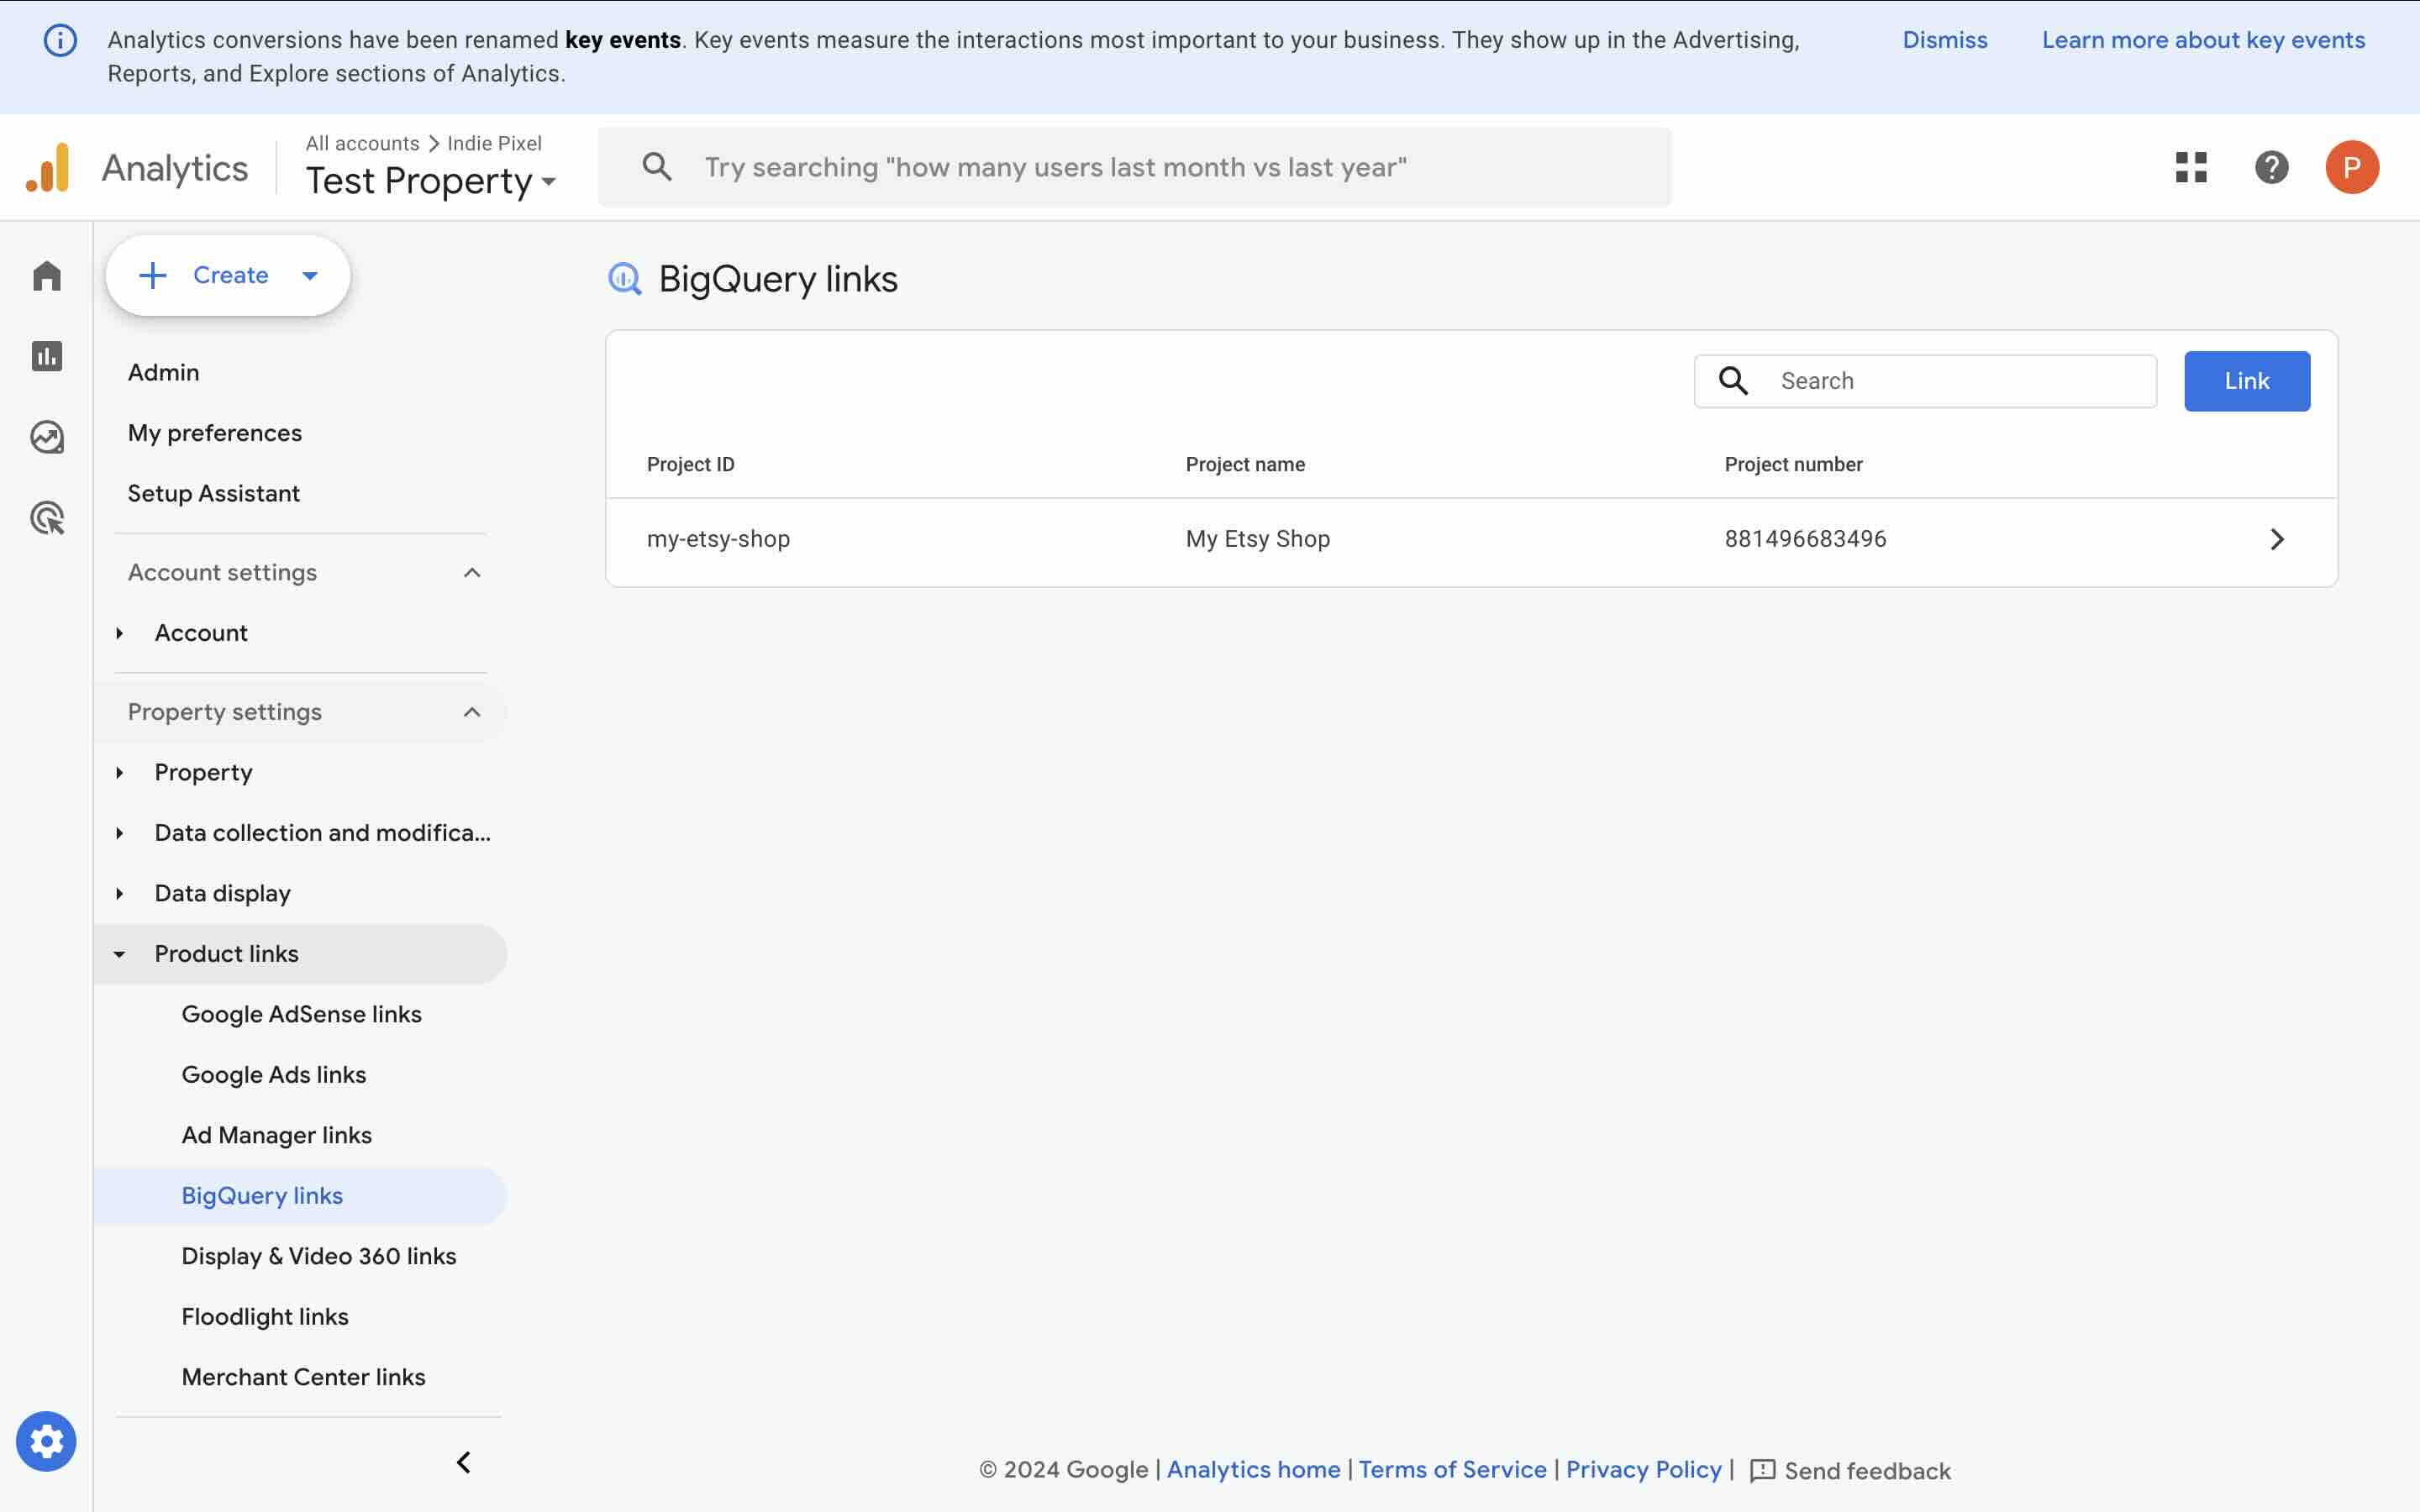Open the account avatar P
This screenshot has height=1512, width=2420.
point(2351,167)
